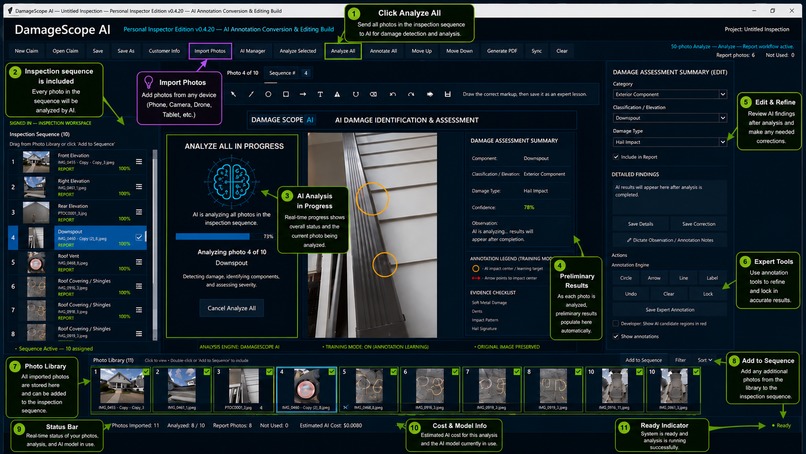This screenshot has height=454, width=806.
Task: Click the Circle annotation engine button
Action: coord(626,278)
